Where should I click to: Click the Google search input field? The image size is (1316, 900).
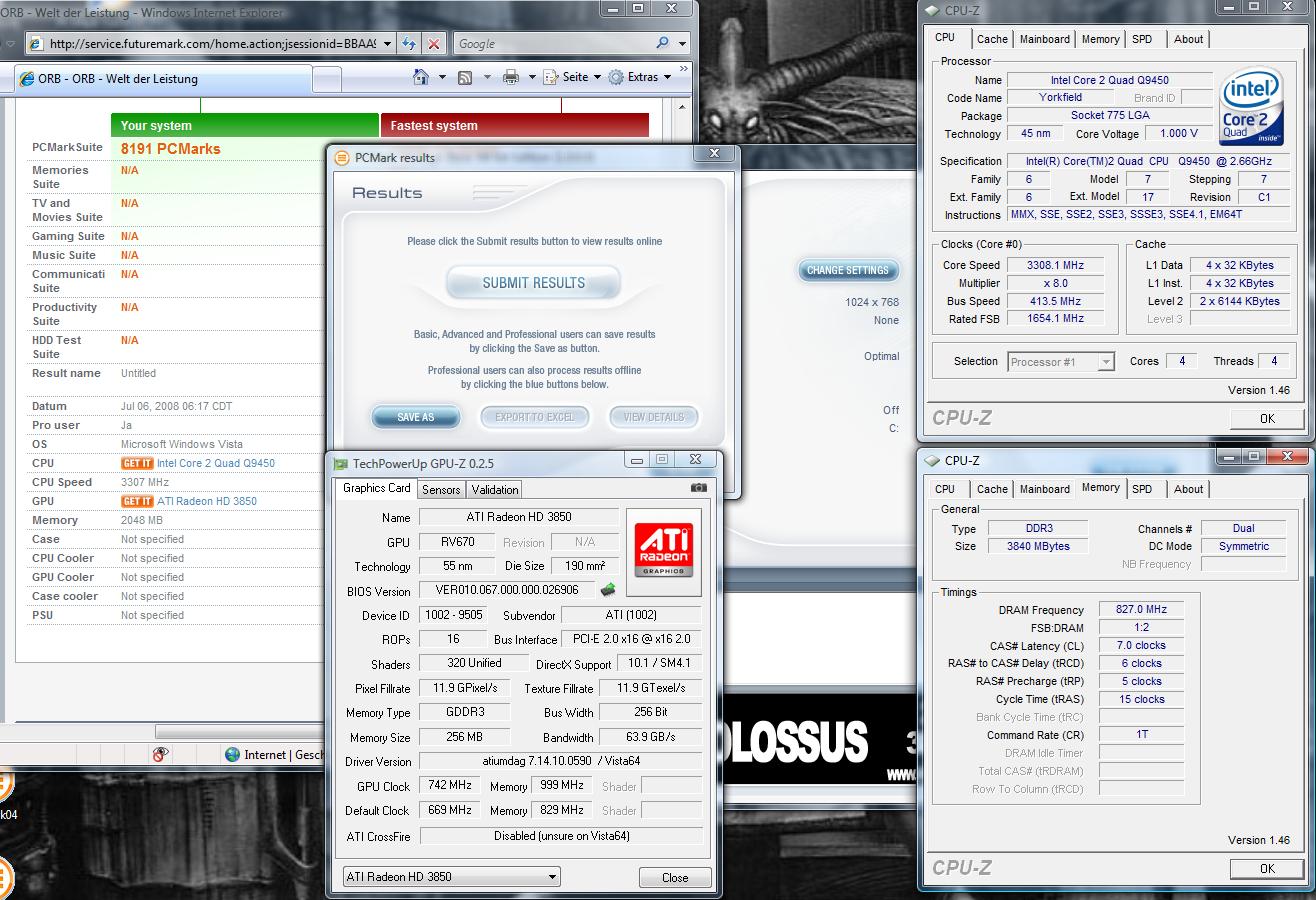[554, 44]
